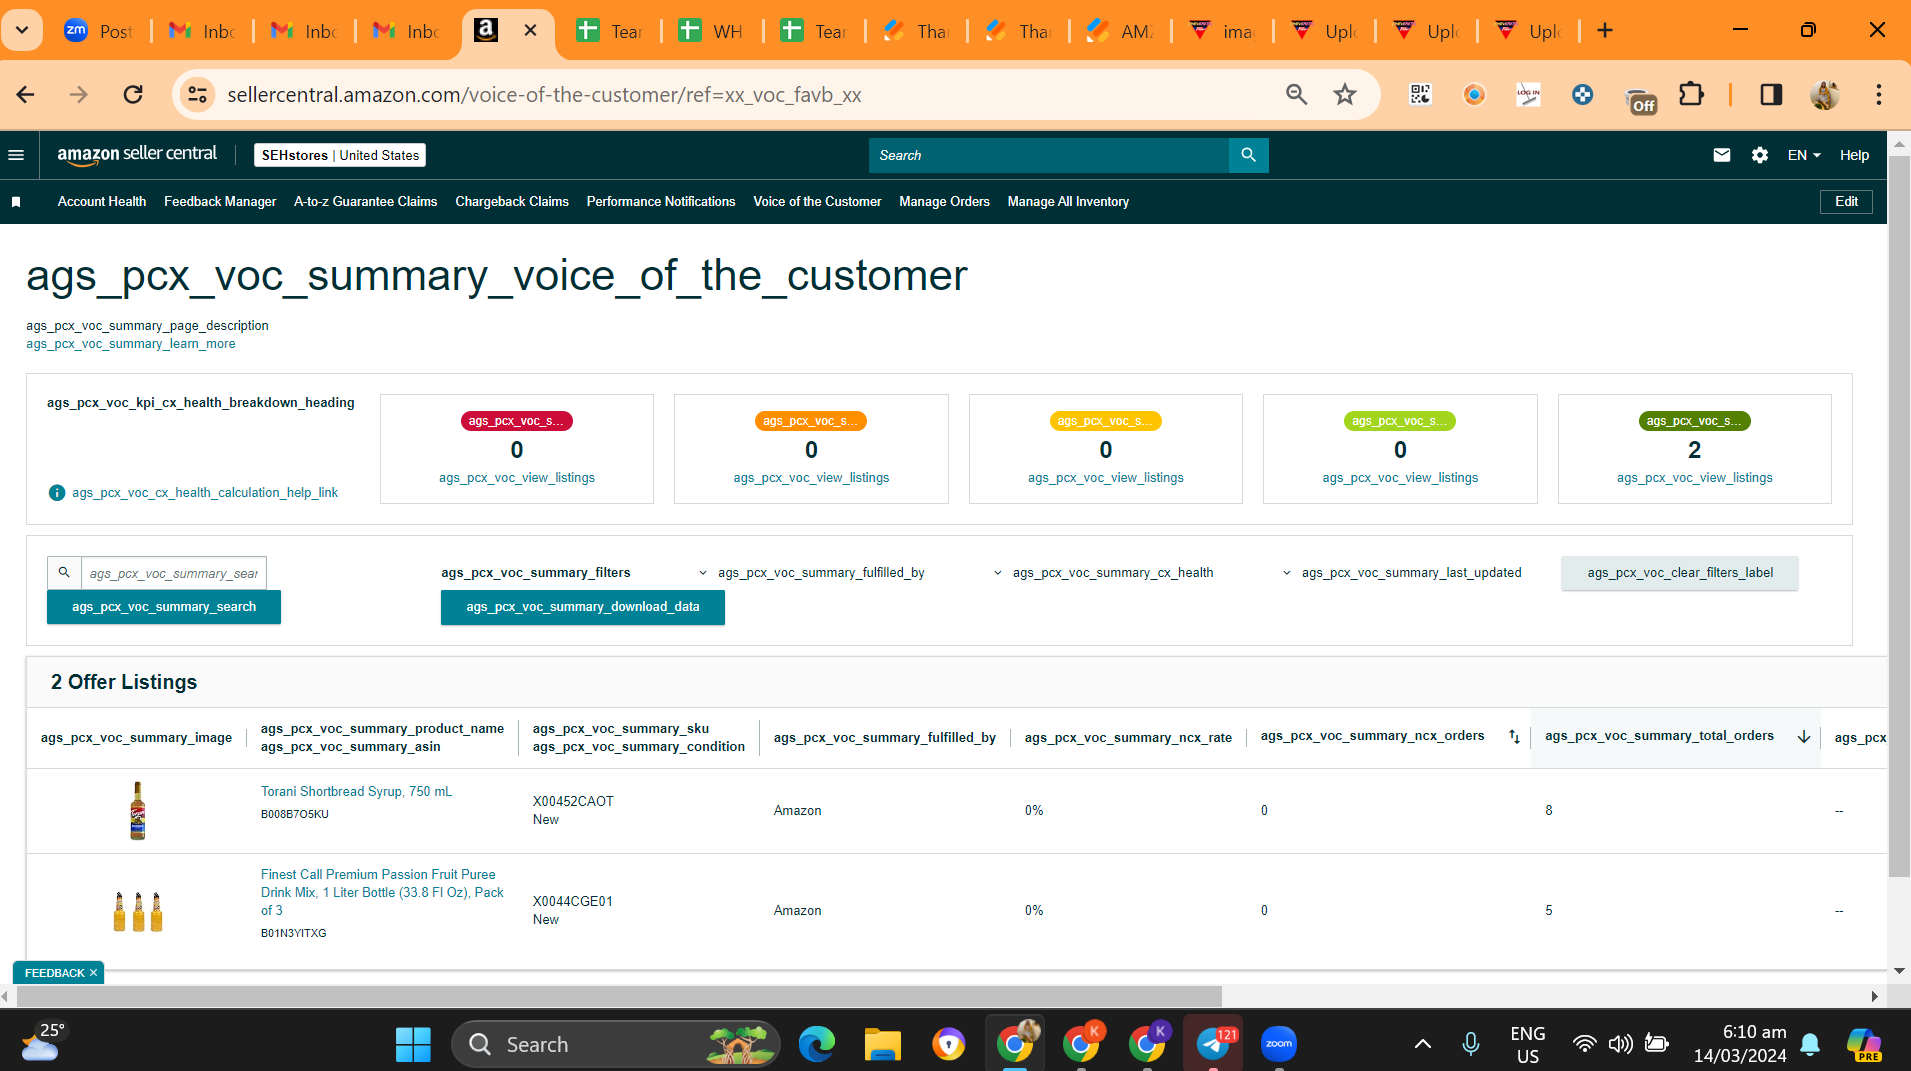Click the ags_pcx_voc_summary_search button
Viewport: 1911px width, 1071px height.
coord(164,607)
